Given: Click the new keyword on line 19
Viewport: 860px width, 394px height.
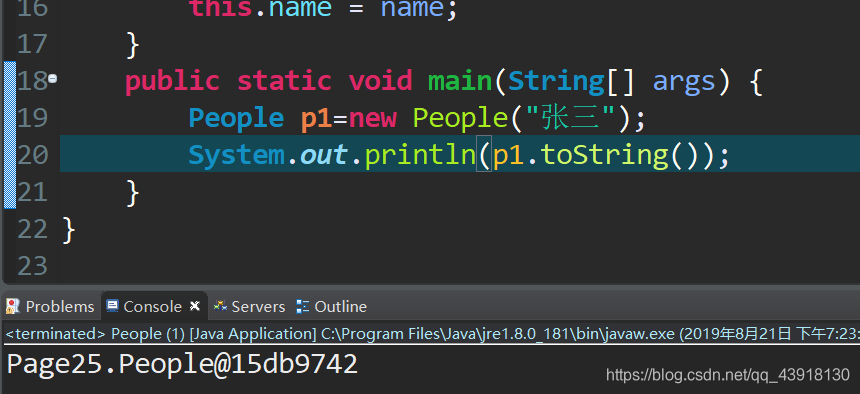Looking at the screenshot, I should tap(372, 118).
